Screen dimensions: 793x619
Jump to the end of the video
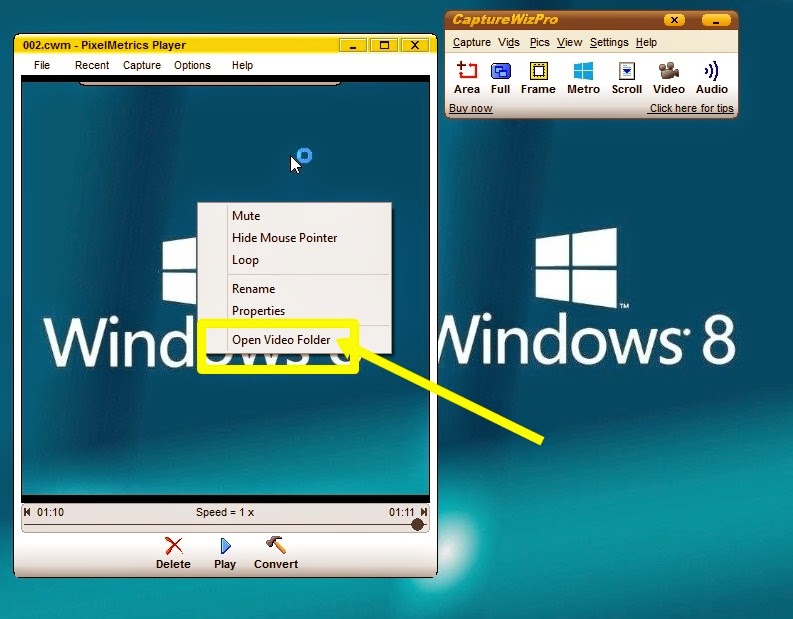(x=424, y=512)
